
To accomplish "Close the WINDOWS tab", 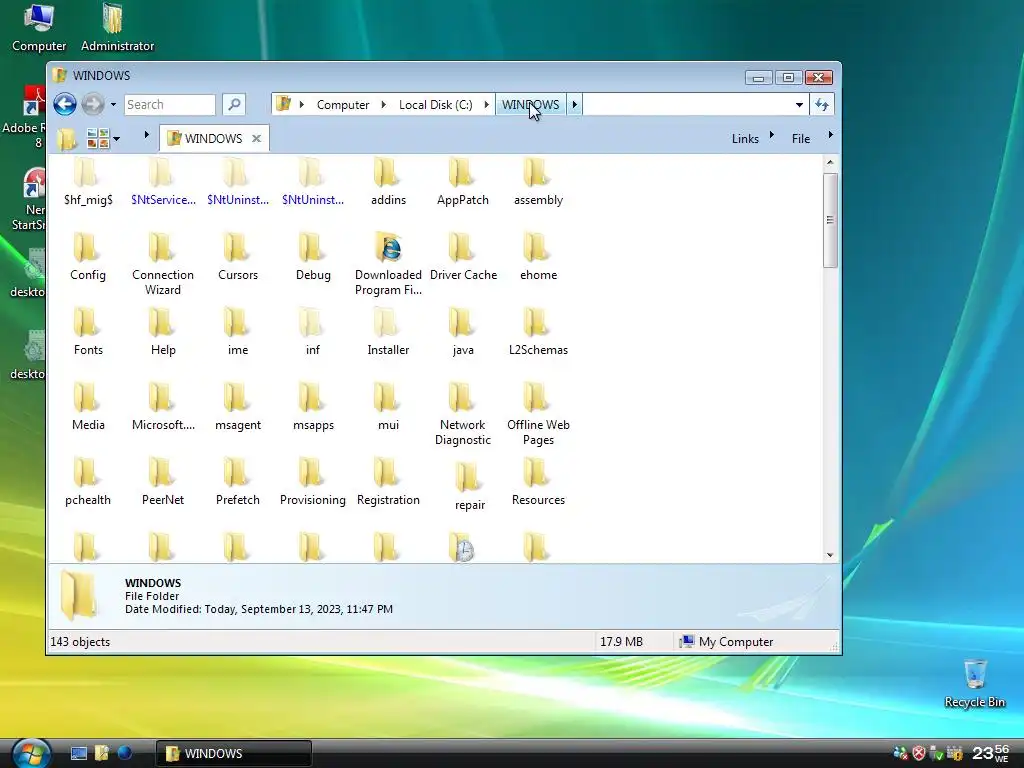I will (x=257, y=138).
